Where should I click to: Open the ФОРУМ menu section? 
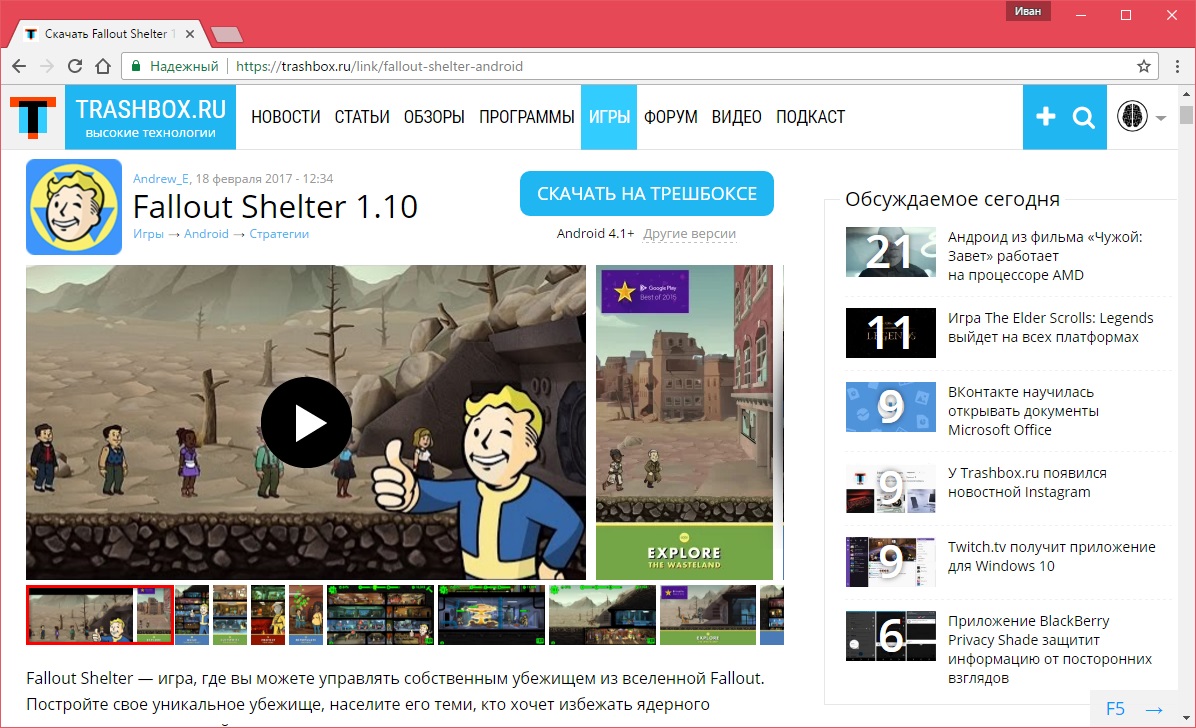670,117
